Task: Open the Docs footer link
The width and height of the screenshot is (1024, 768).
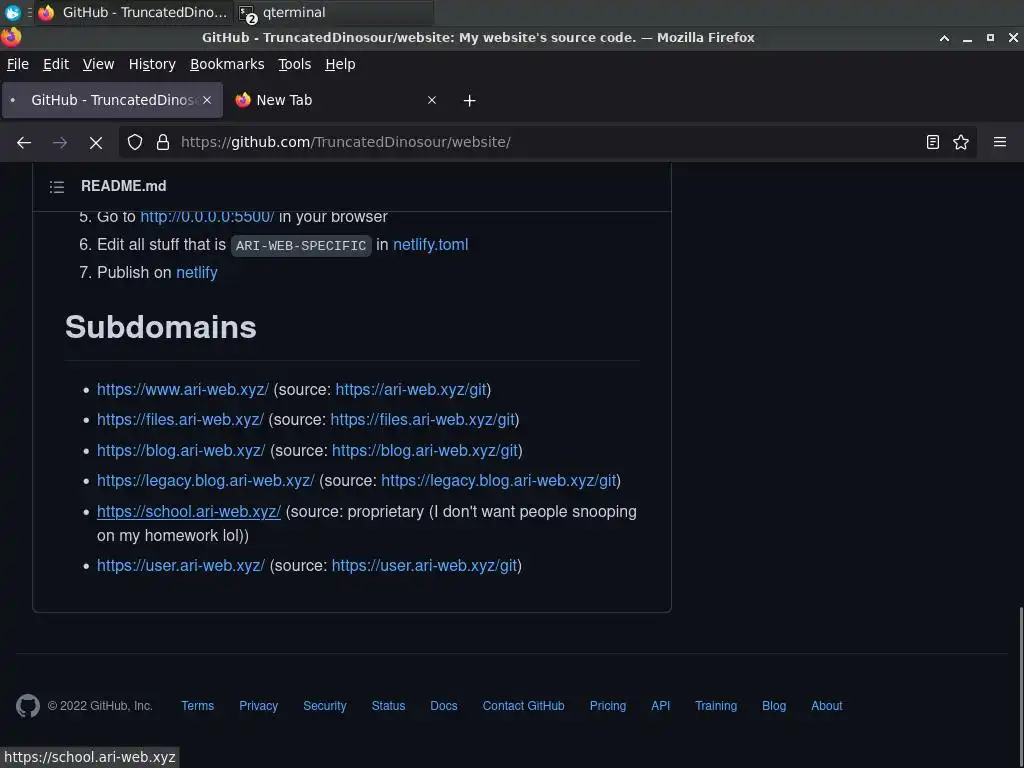Action: pyautogui.click(x=443, y=706)
